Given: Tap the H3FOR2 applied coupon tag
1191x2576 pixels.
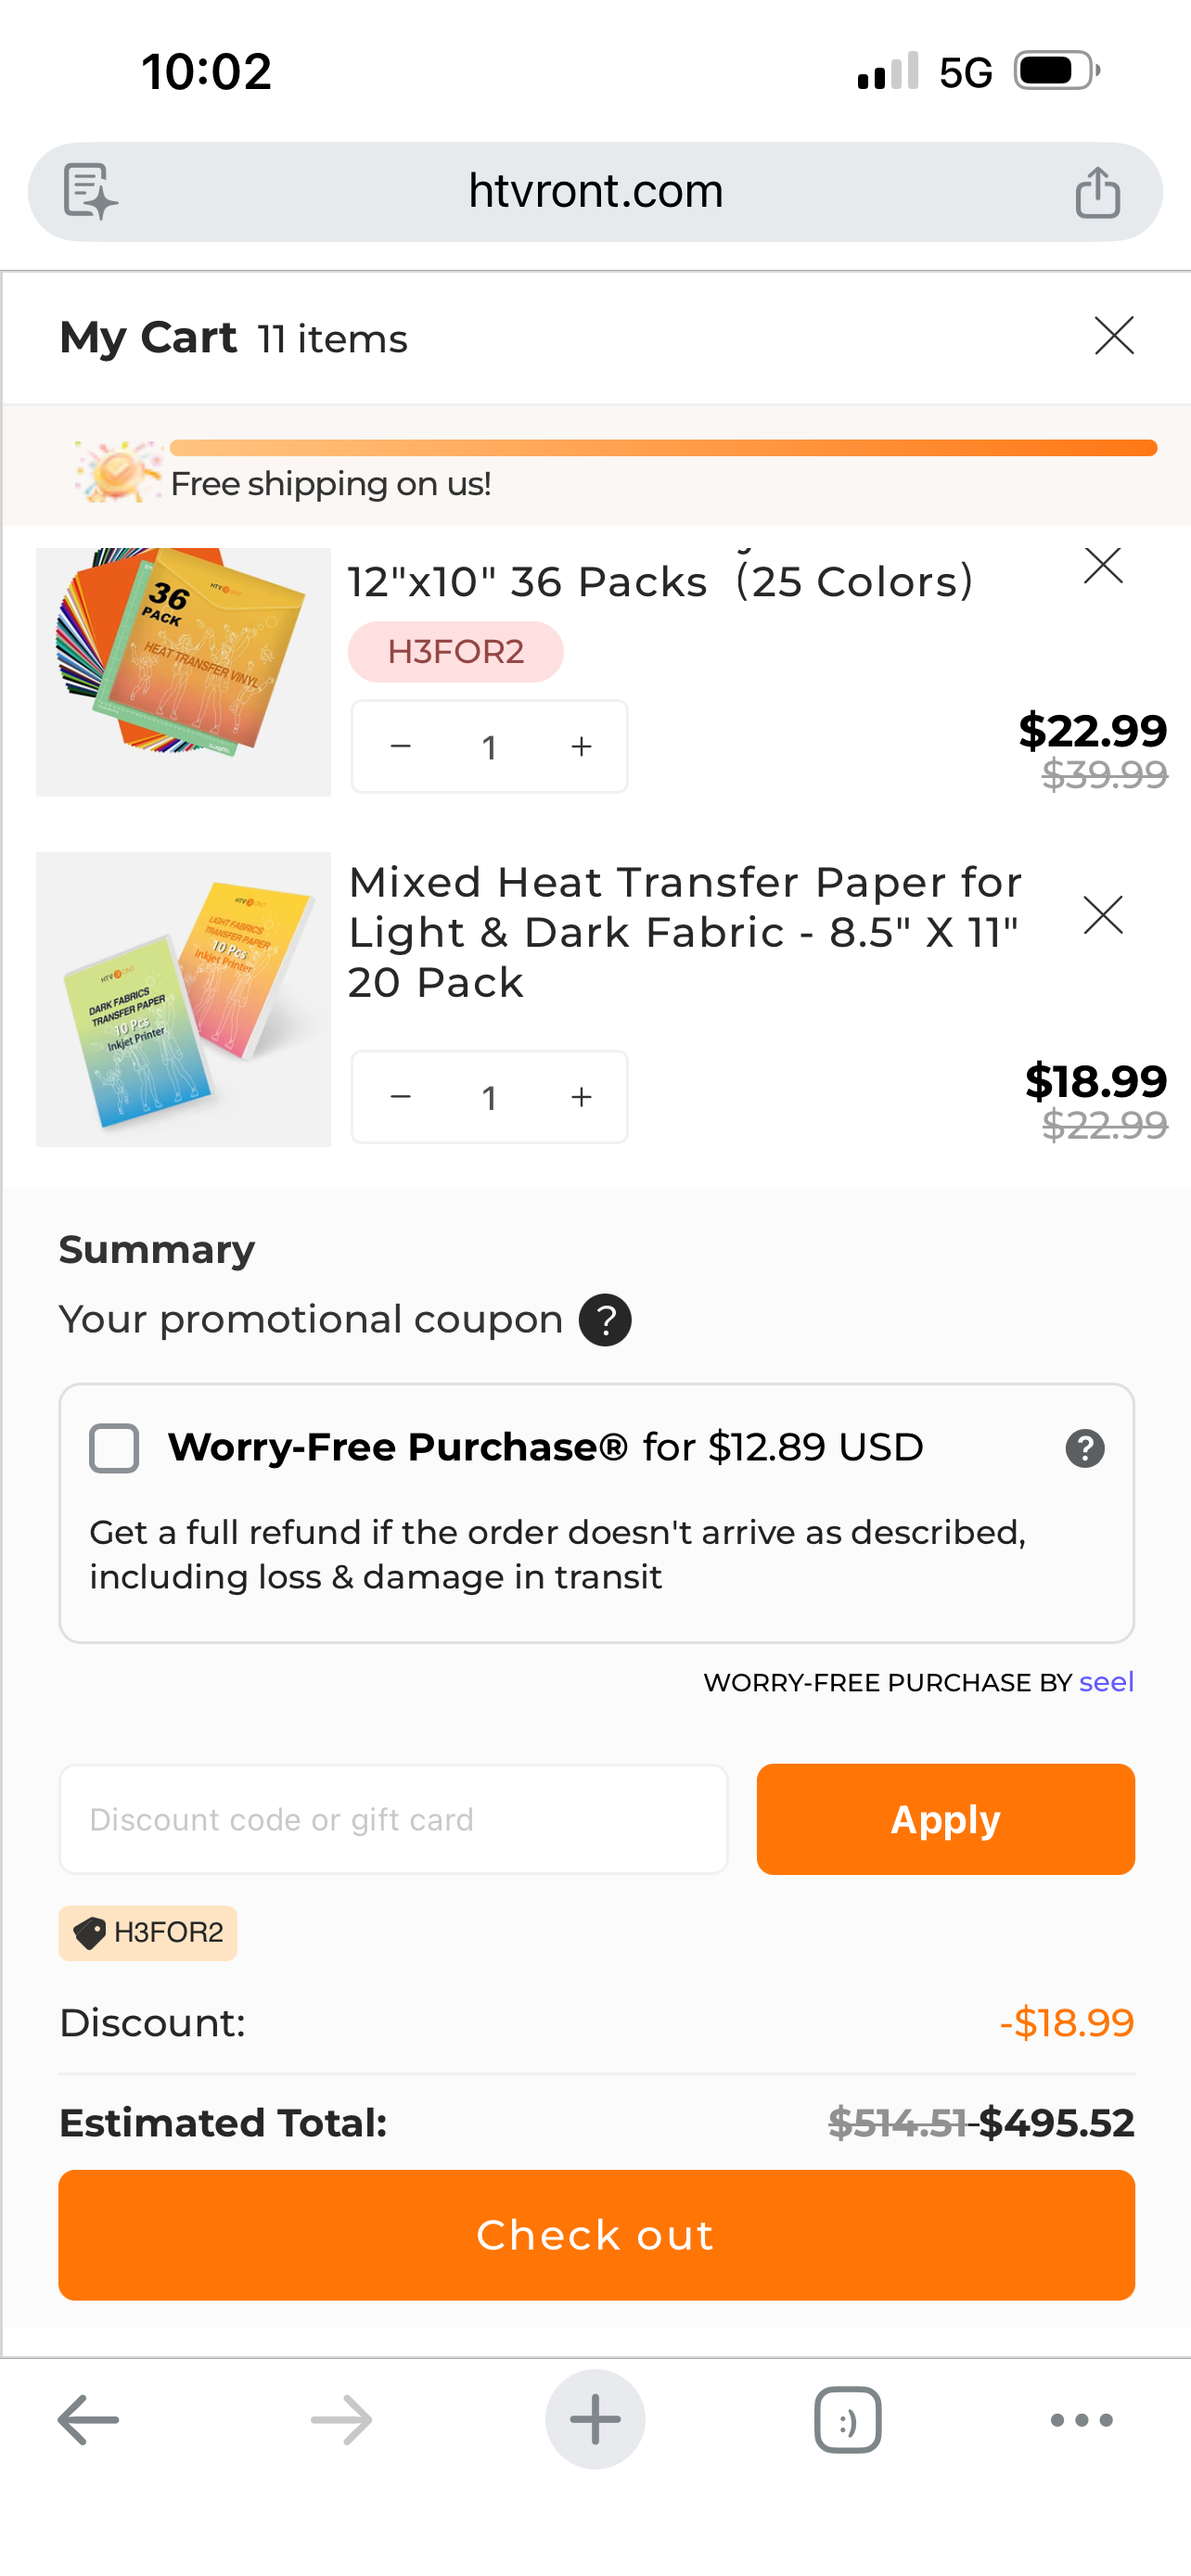Looking at the screenshot, I should [x=148, y=1932].
